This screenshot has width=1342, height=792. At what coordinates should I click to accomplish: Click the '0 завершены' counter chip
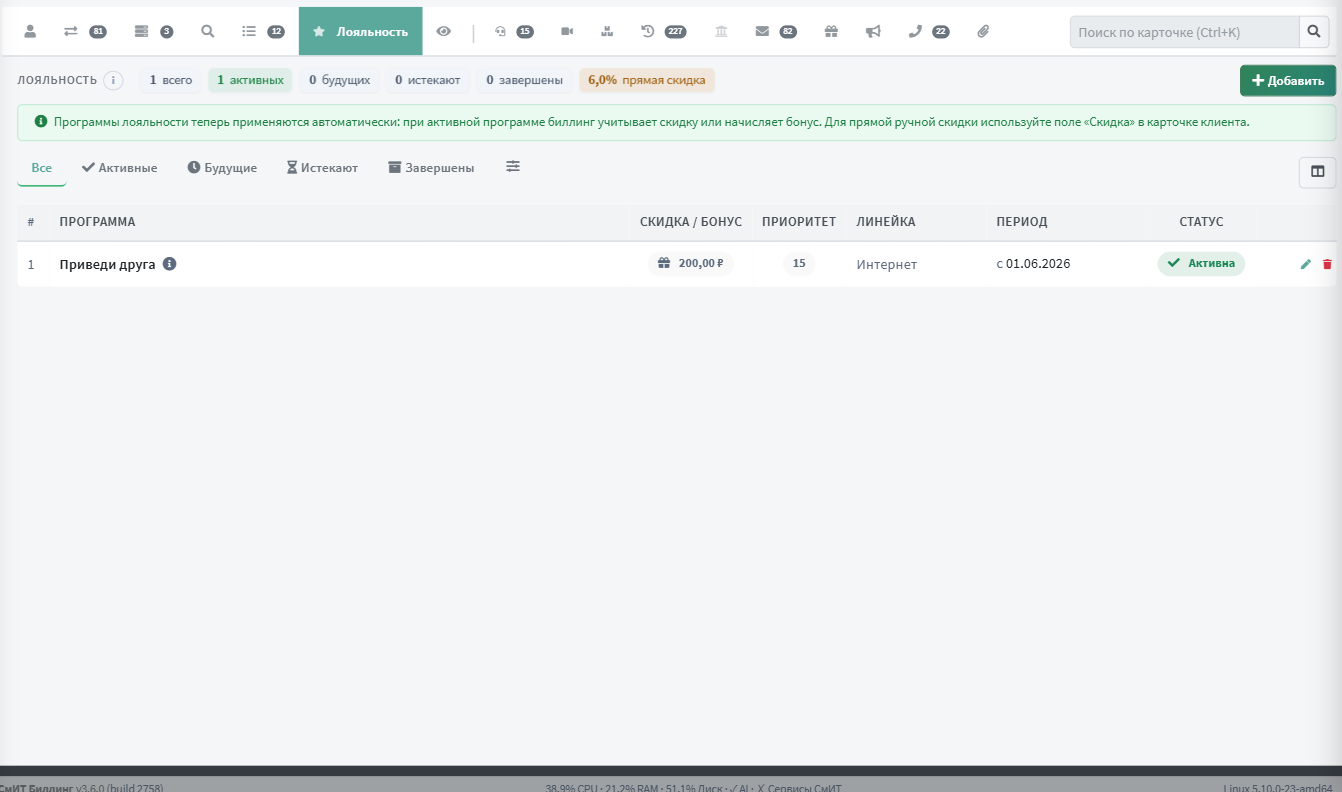click(524, 80)
